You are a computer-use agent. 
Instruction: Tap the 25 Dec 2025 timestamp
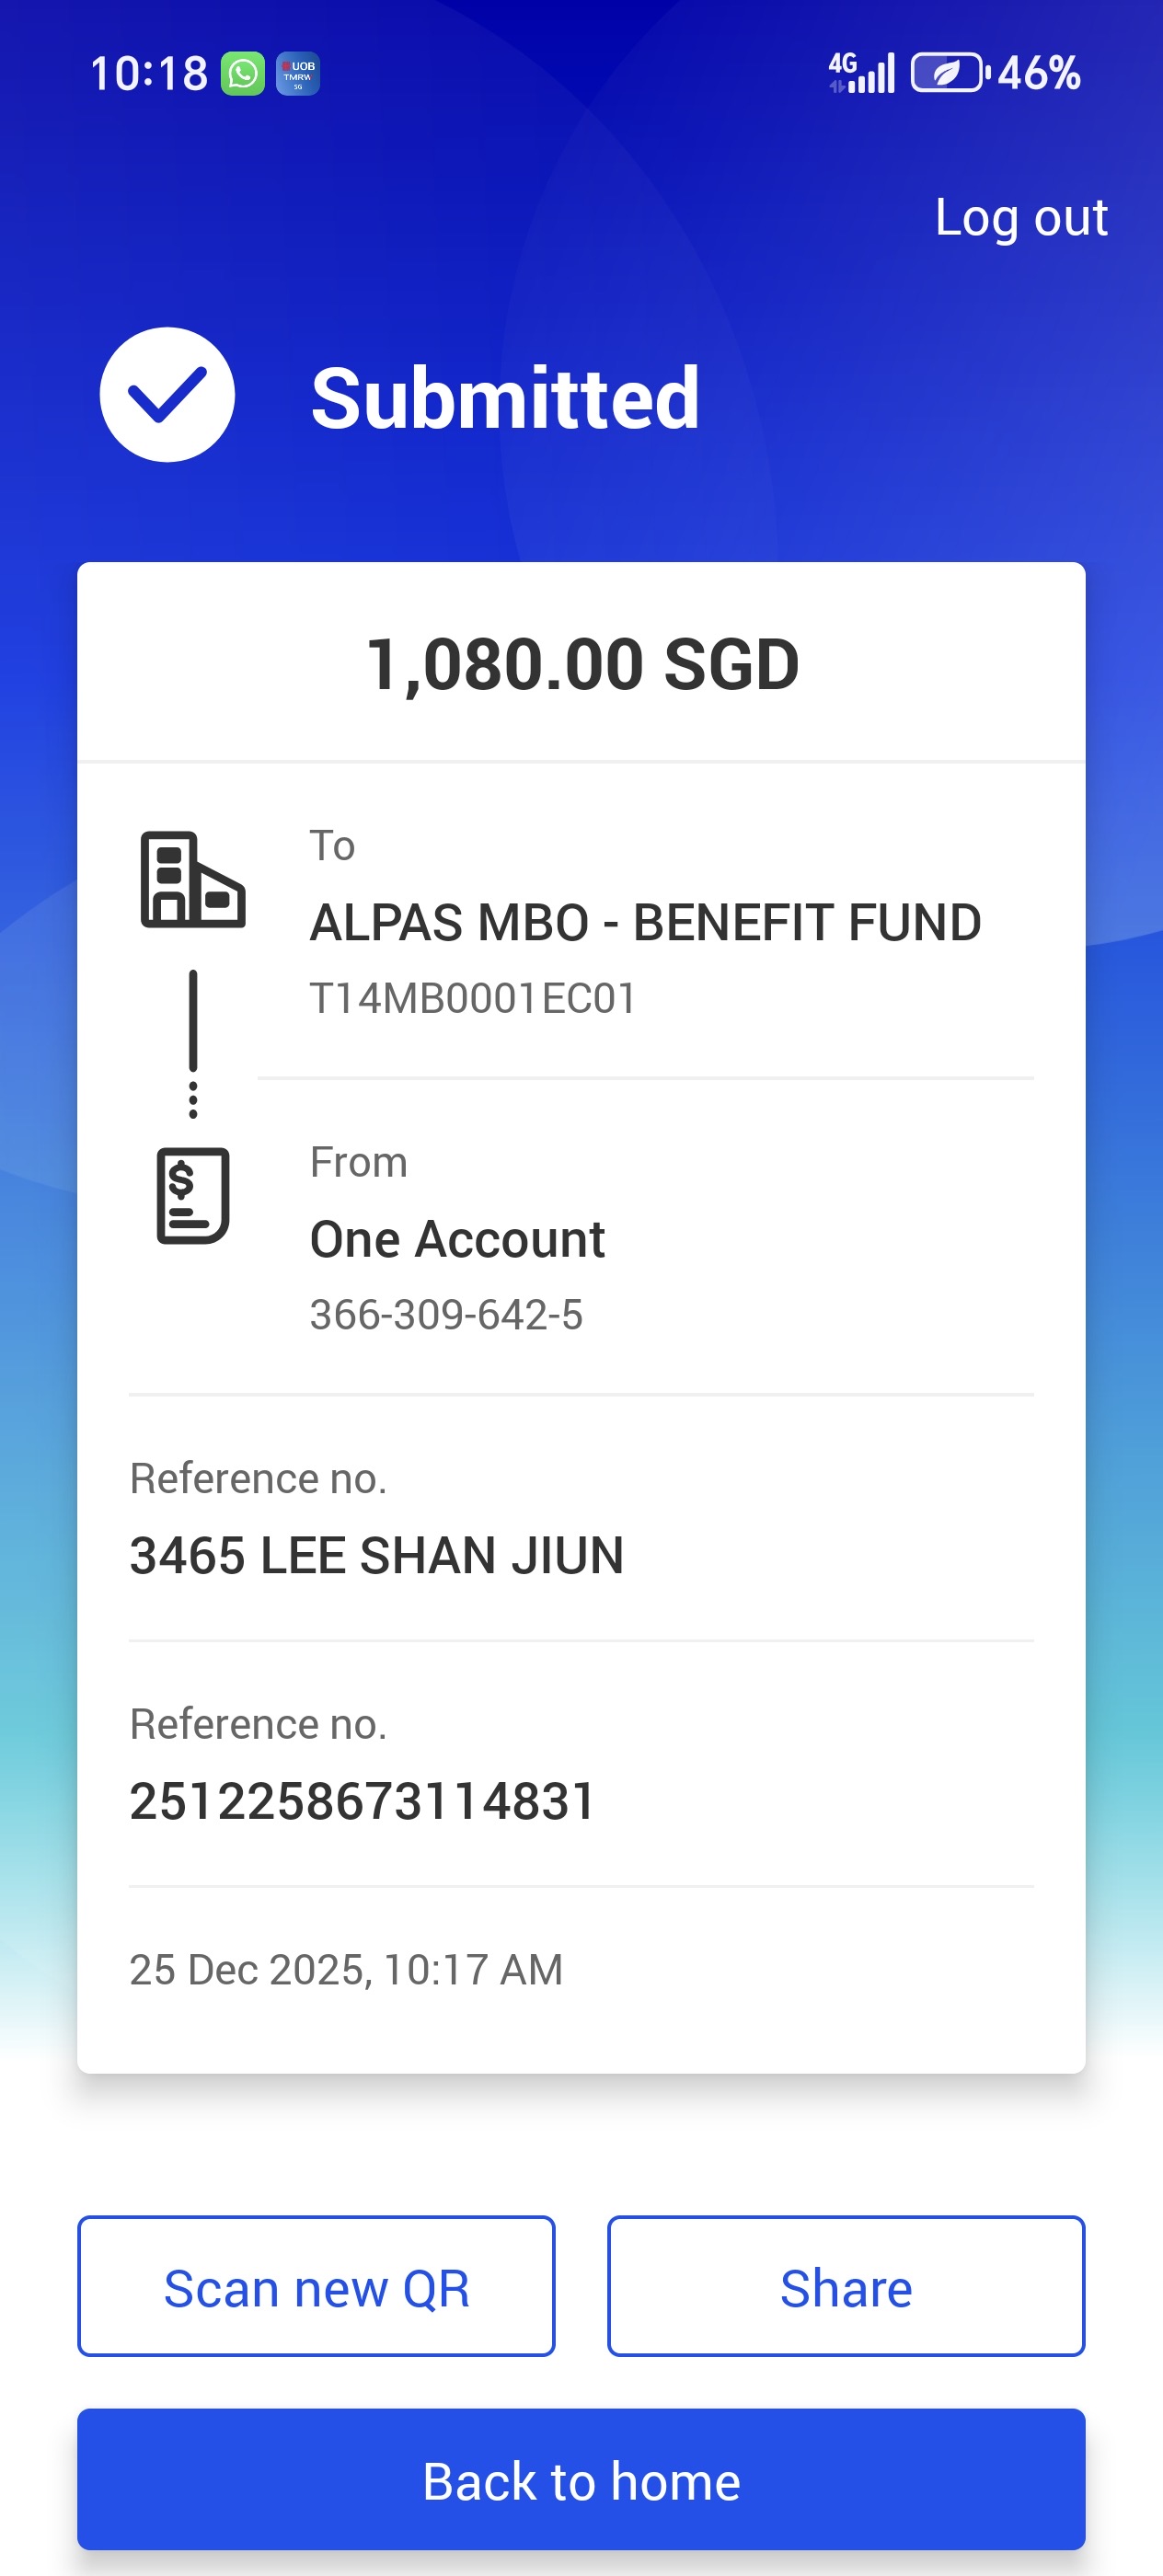346,1969
